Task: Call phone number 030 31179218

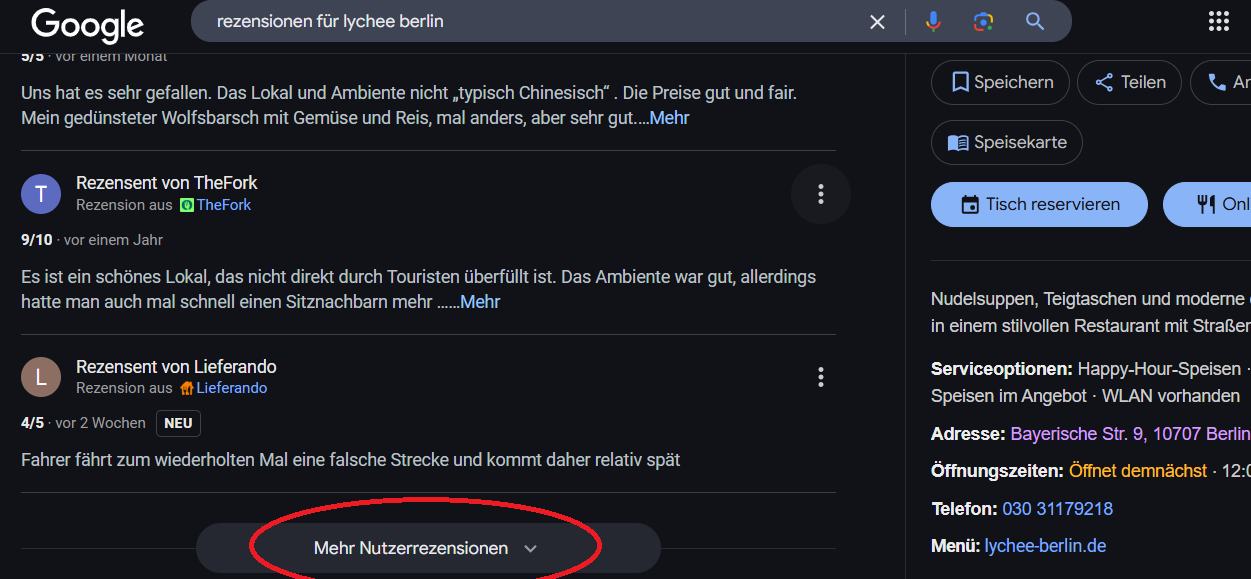Action: point(1057,509)
